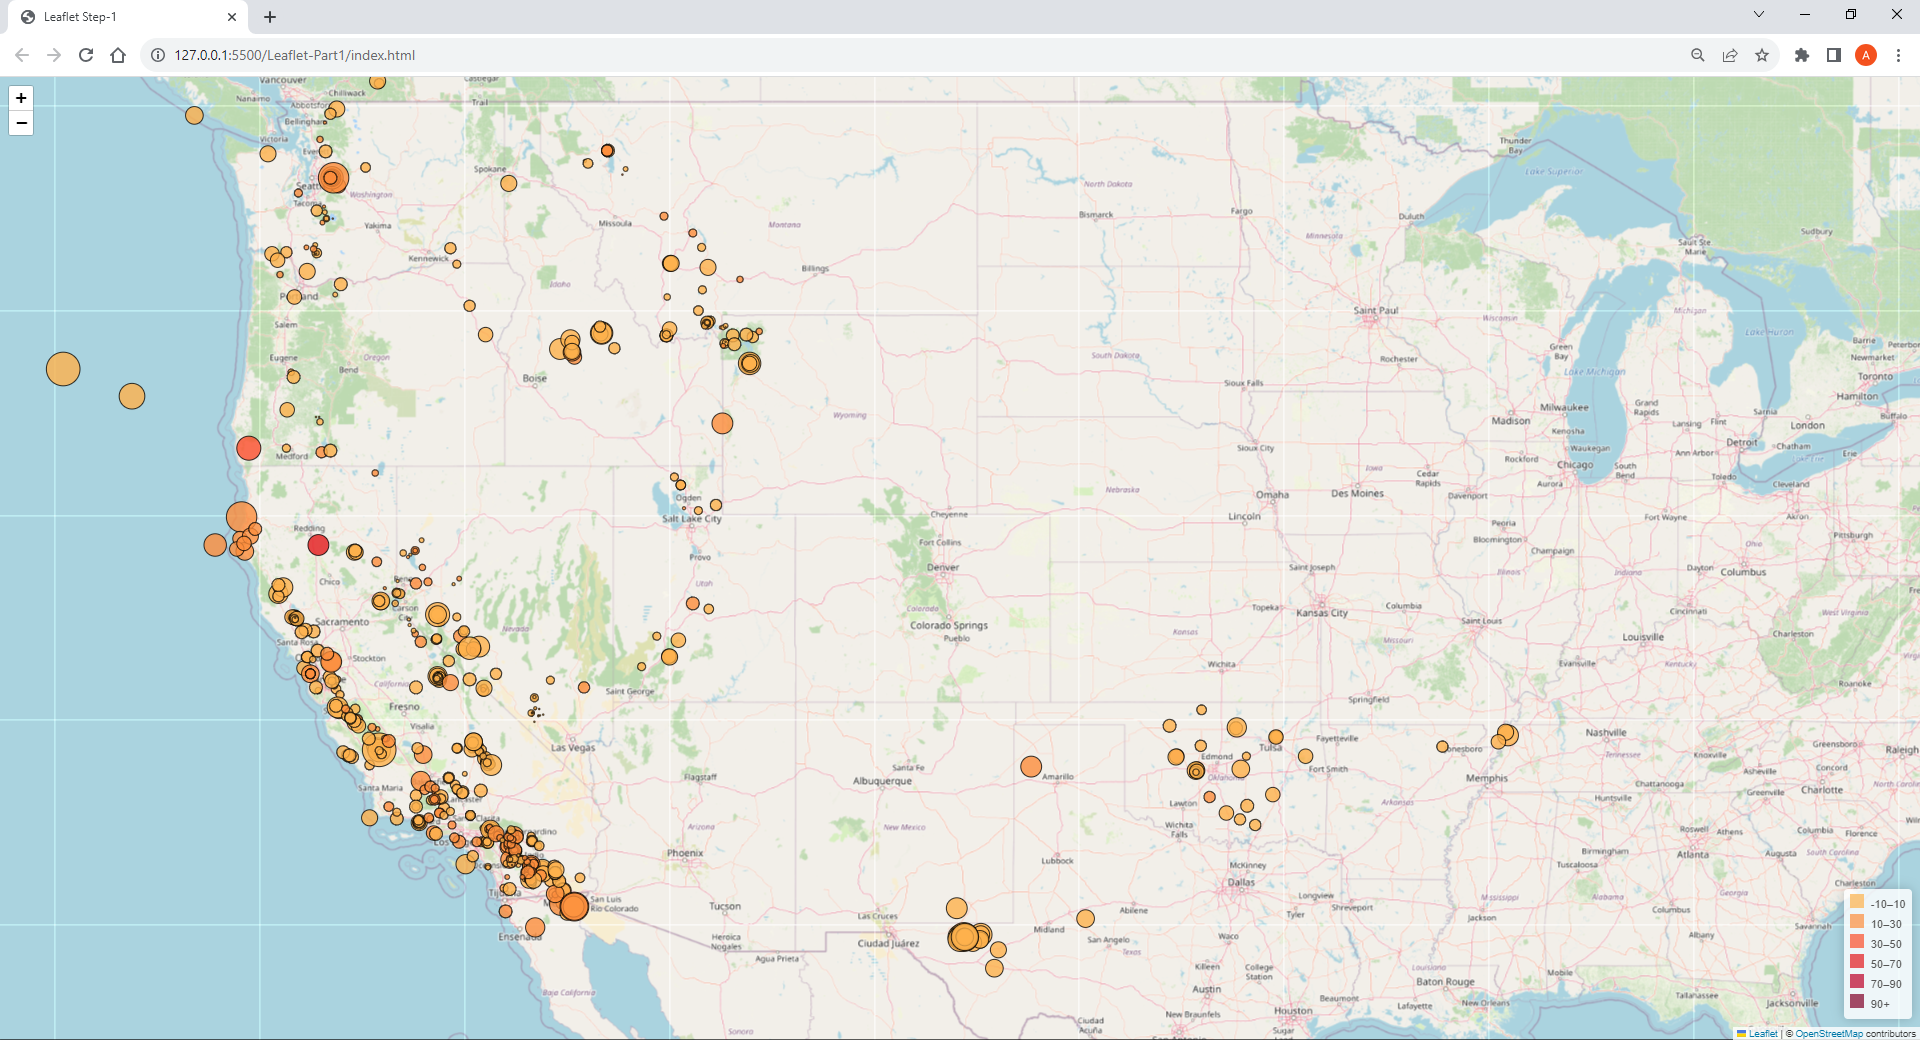Screen dimensions: 1920x1040
Task: Click the address bar URL
Action: tap(295, 55)
